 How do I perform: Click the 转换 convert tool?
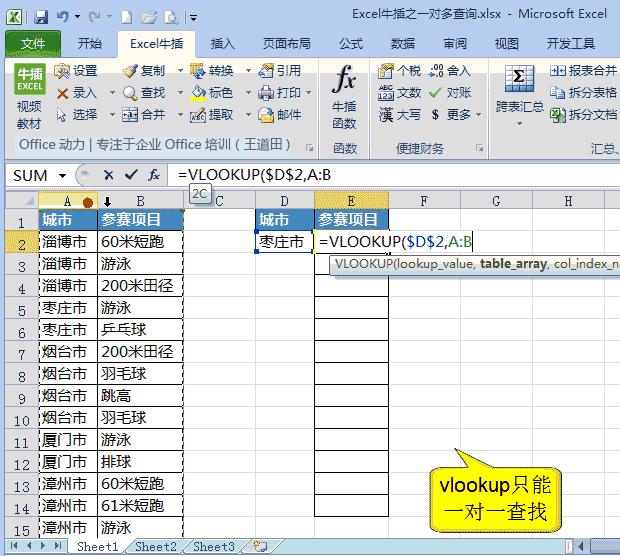click(x=212, y=71)
